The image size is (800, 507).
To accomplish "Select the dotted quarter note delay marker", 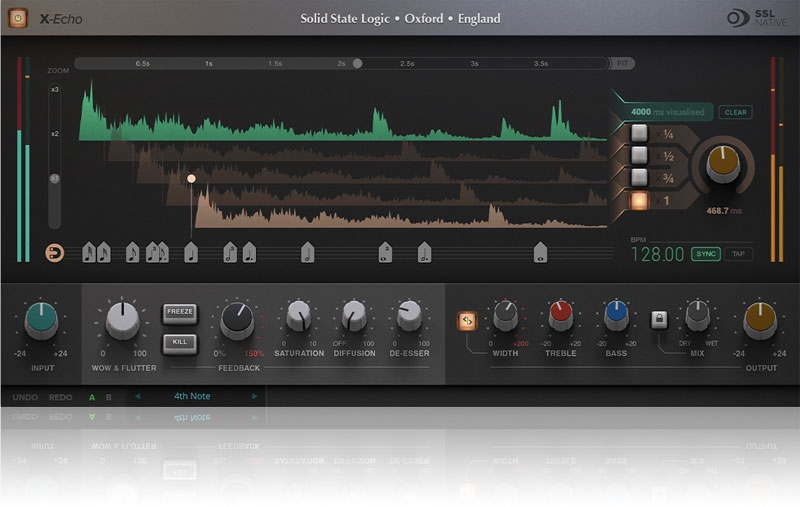I will (249, 252).
